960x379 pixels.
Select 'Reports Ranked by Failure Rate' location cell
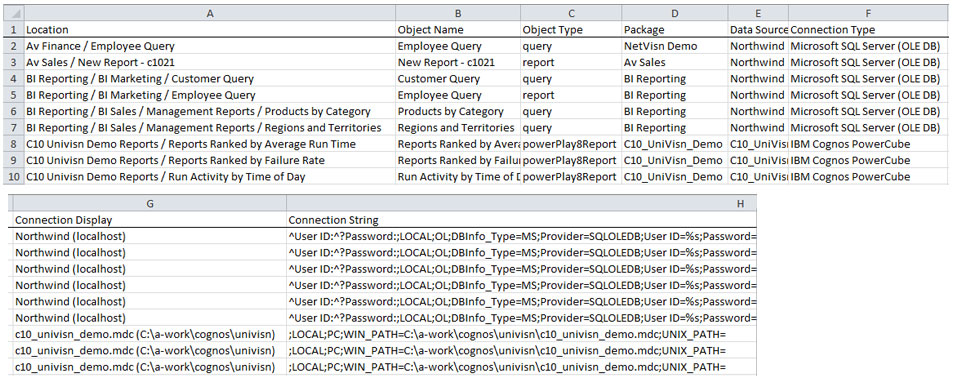209,160
